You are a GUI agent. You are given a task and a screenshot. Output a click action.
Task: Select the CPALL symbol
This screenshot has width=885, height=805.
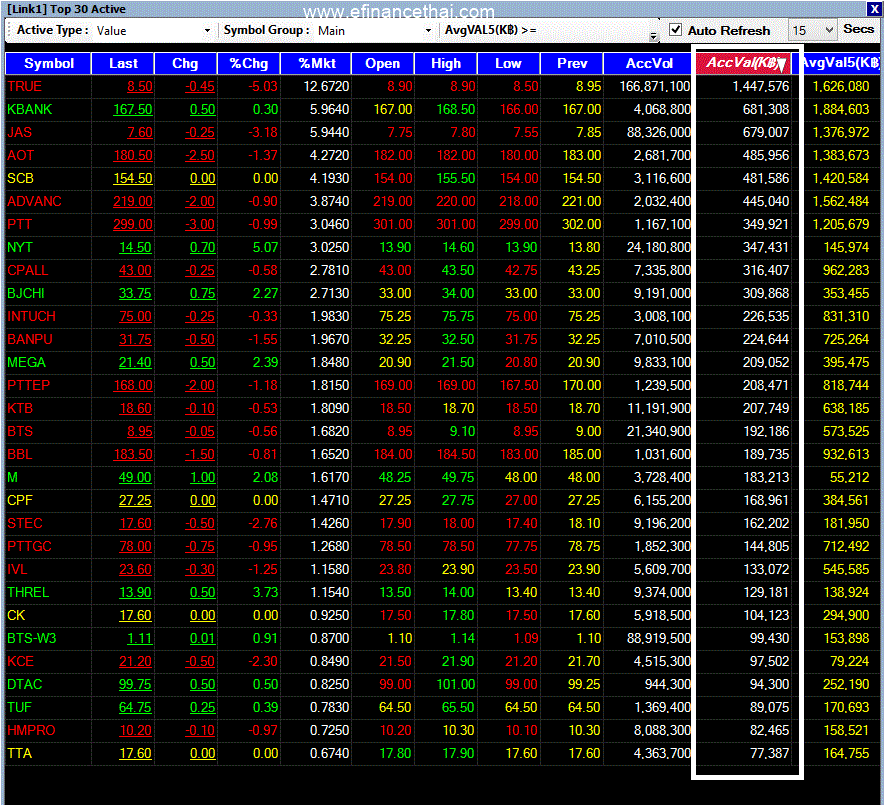[x=28, y=270]
